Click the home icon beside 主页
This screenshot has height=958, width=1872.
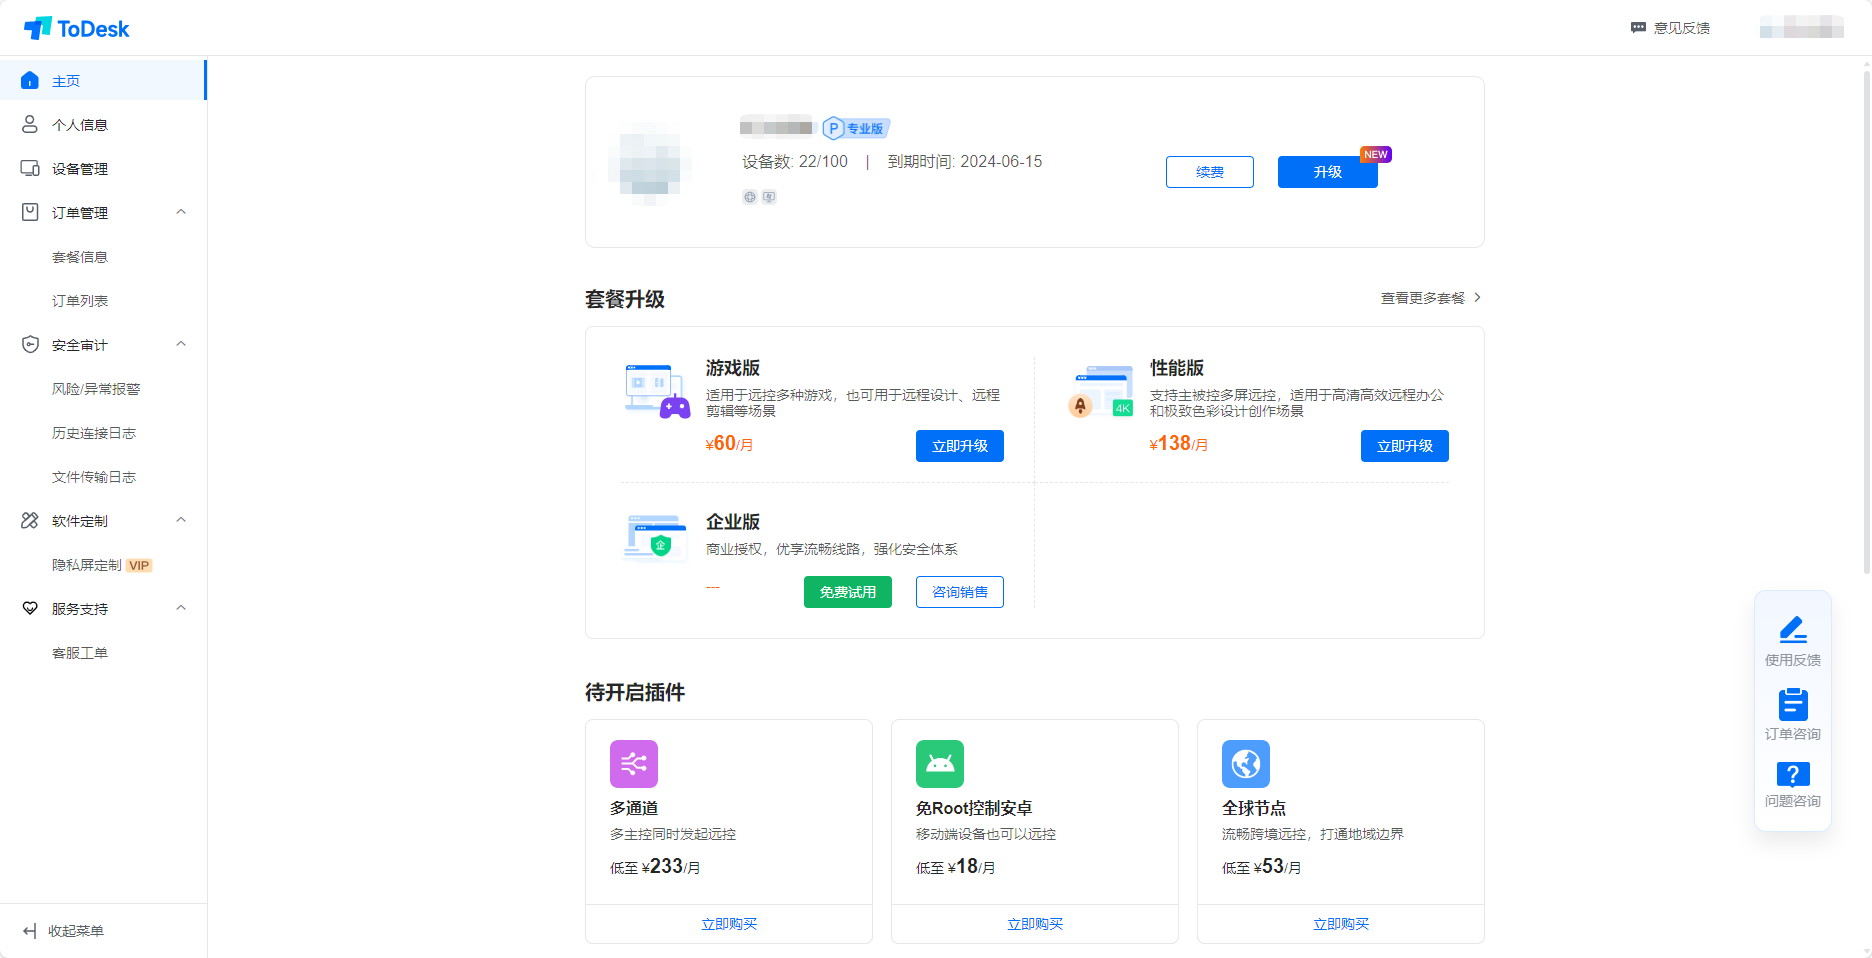click(30, 81)
